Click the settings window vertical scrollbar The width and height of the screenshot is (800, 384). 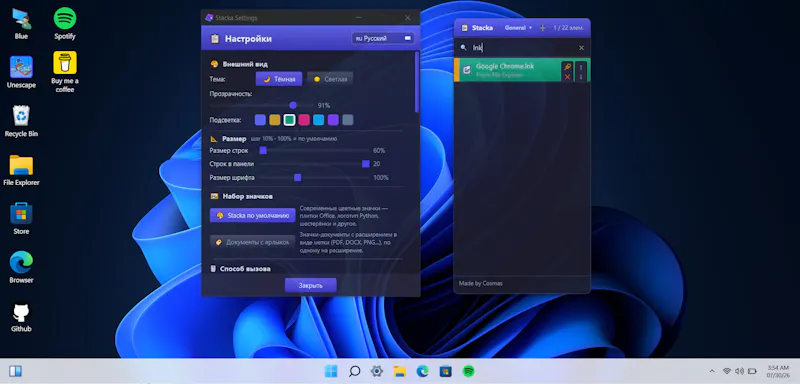[417, 82]
